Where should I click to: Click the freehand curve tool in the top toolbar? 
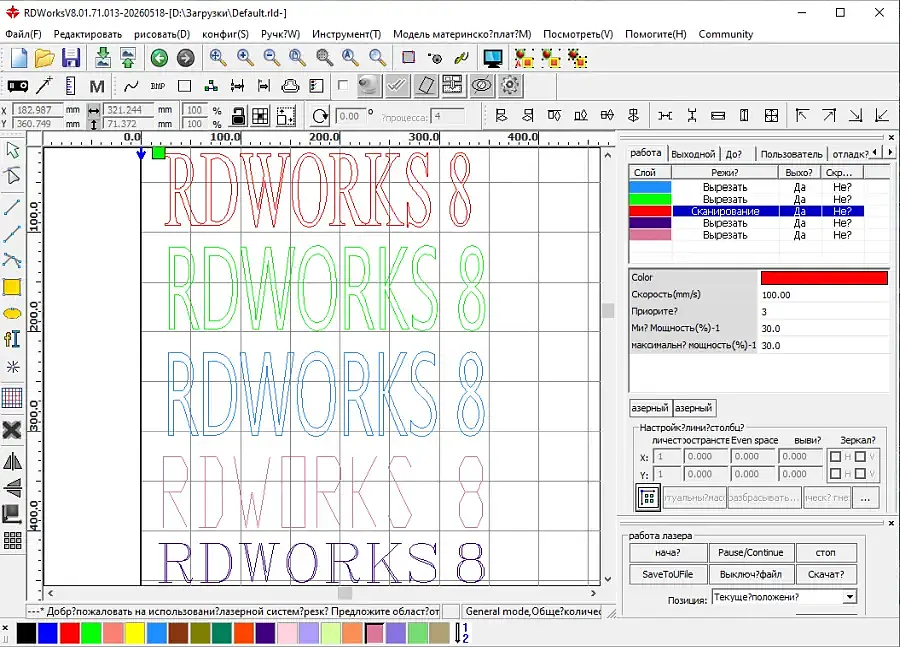click(131, 86)
